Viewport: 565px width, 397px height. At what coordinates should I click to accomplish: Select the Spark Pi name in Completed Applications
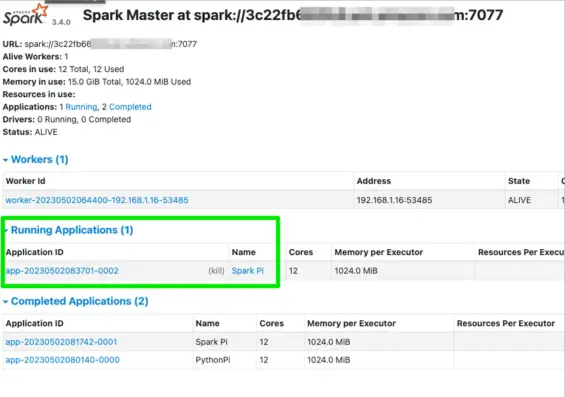coord(211,342)
